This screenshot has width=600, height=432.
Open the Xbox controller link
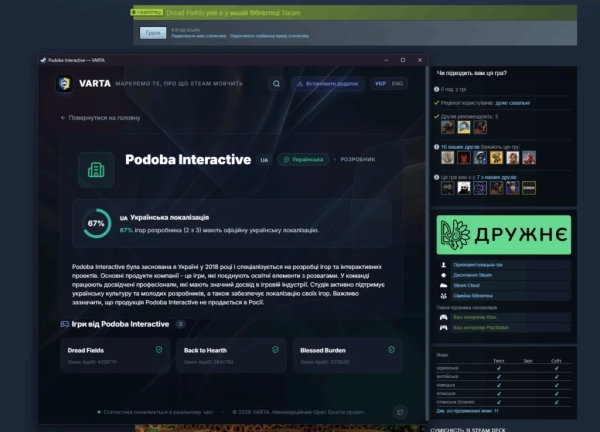click(x=475, y=317)
